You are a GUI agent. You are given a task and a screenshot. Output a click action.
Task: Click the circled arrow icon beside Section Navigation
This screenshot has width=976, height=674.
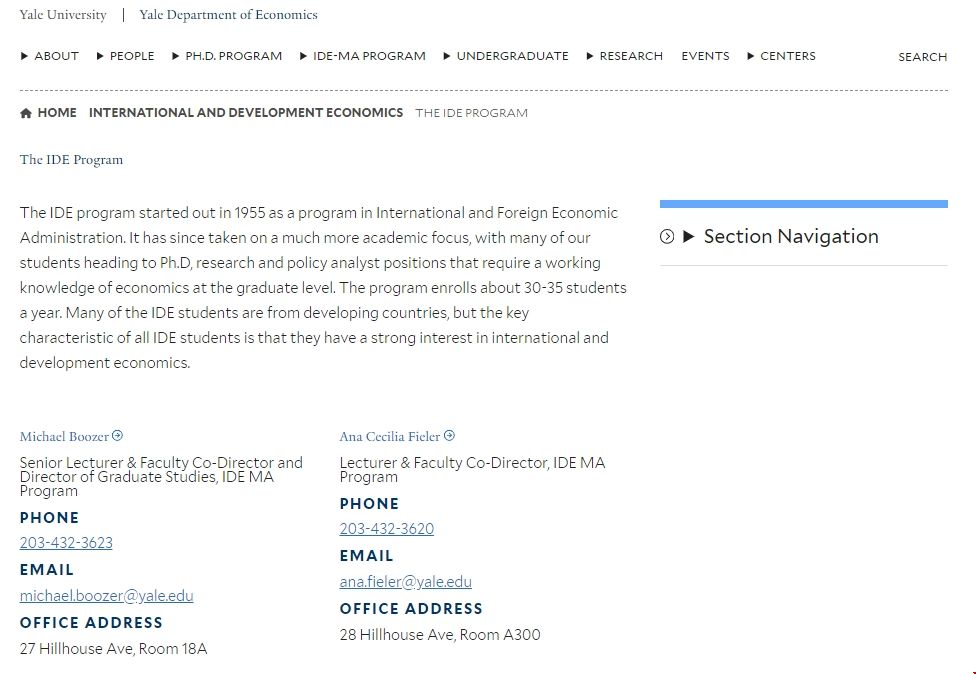667,237
